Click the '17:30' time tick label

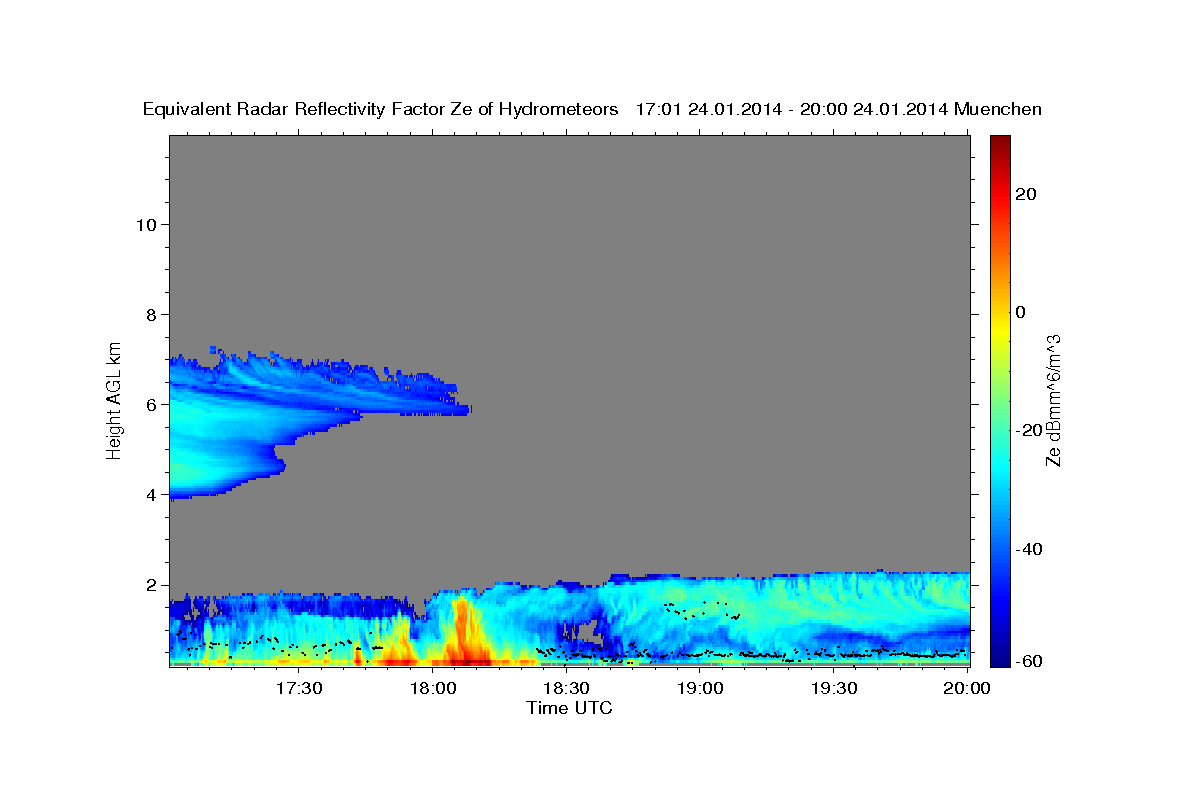299,688
